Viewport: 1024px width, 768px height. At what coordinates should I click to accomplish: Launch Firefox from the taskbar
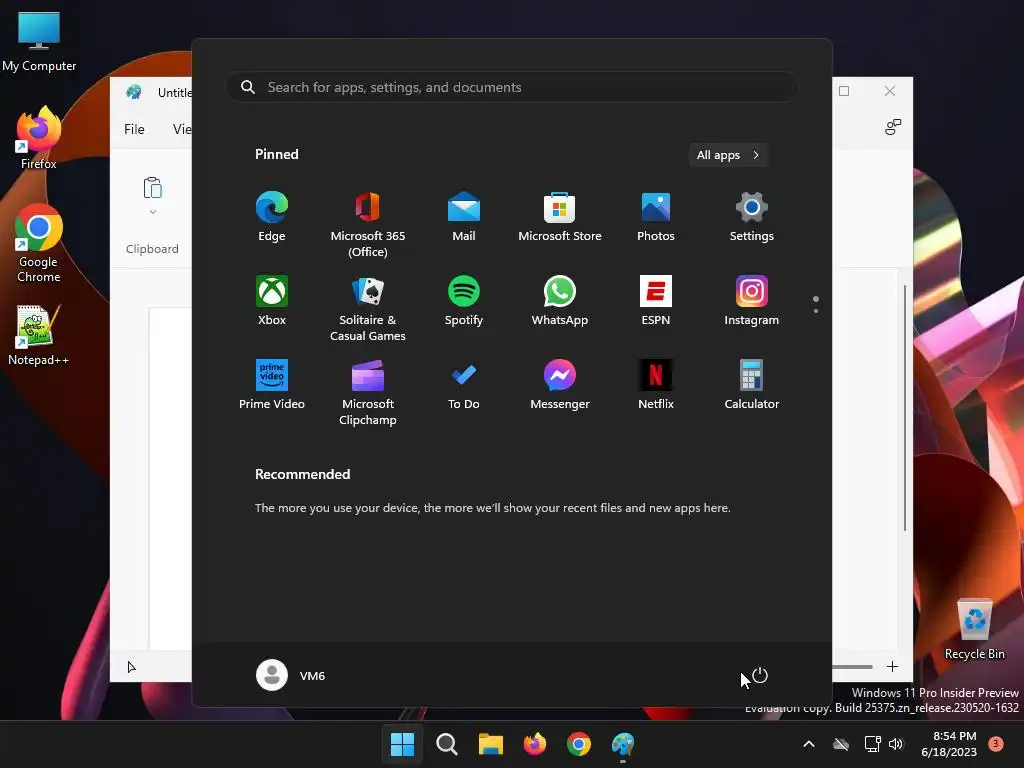[x=535, y=744]
